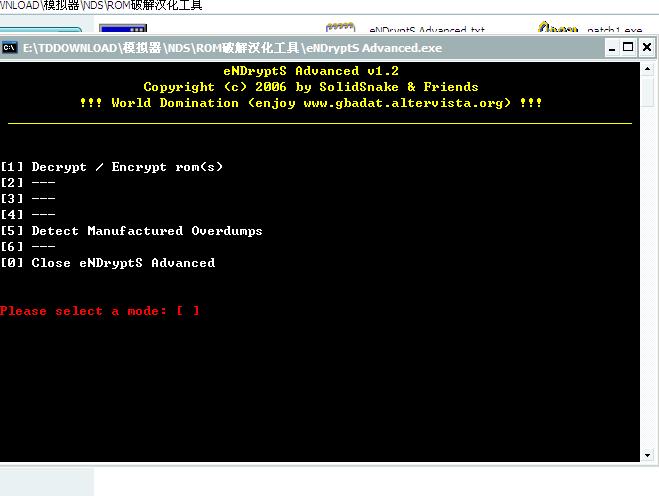The height and width of the screenshot is (496, 659).
Task: Click the '[4] ---' menu line
Action: pos(28,215)
